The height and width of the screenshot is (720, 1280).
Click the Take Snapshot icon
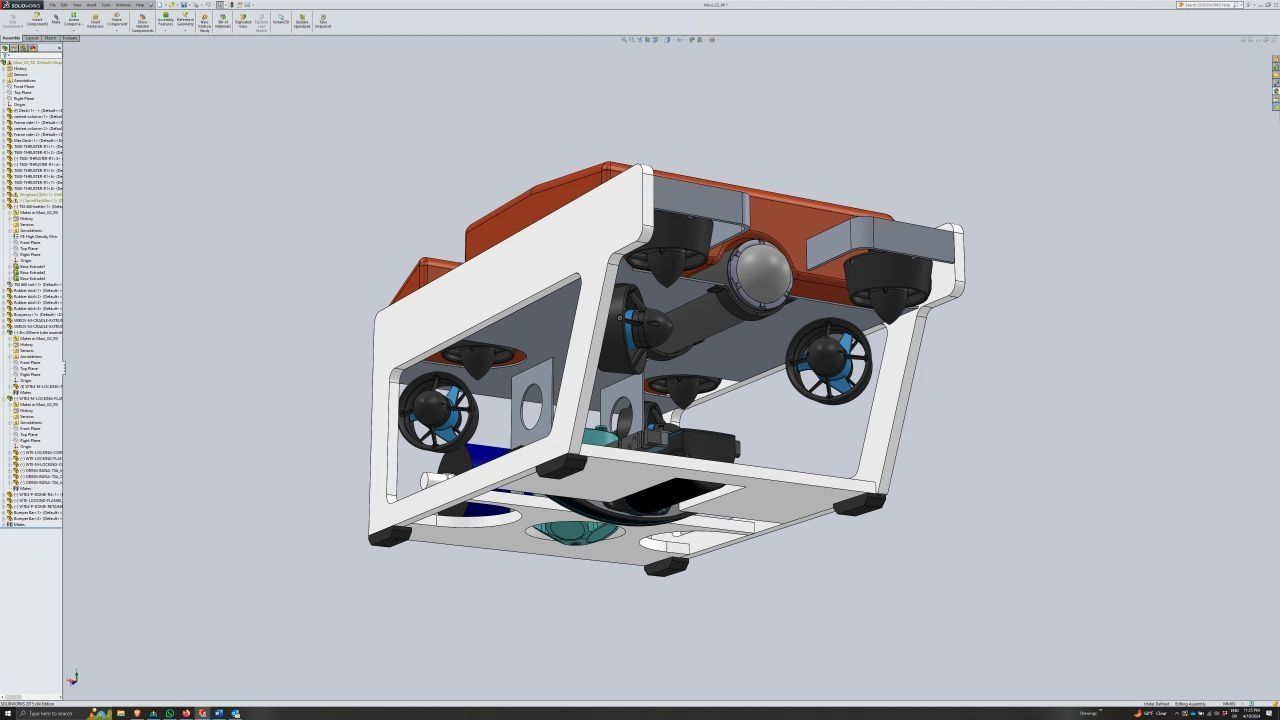pos(322,18)
